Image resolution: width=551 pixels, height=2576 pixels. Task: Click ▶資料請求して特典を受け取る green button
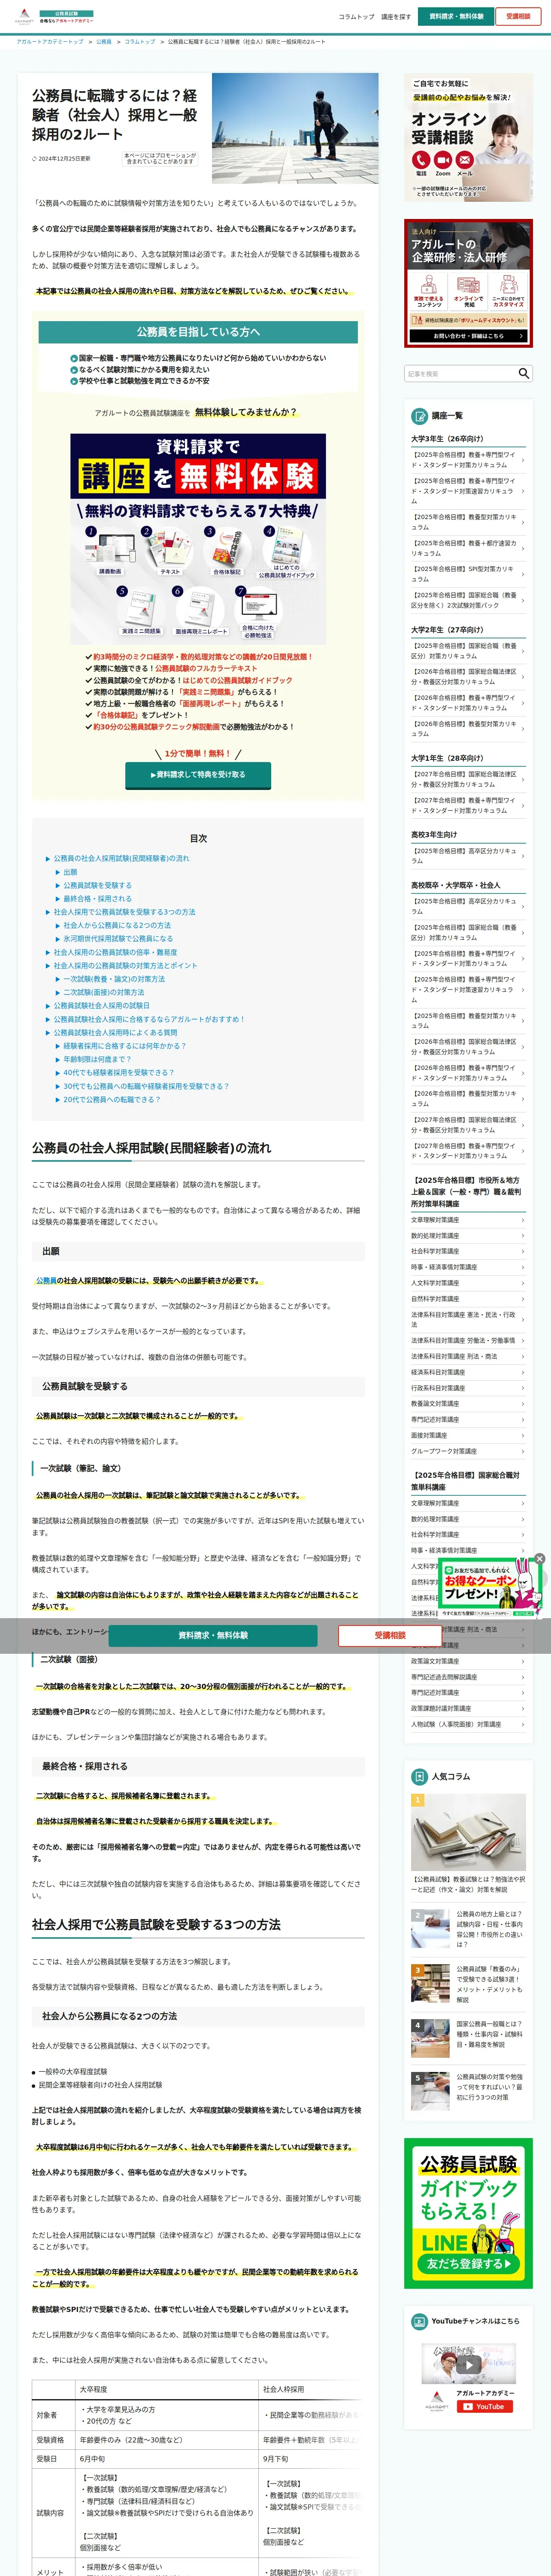coord(198,775)
